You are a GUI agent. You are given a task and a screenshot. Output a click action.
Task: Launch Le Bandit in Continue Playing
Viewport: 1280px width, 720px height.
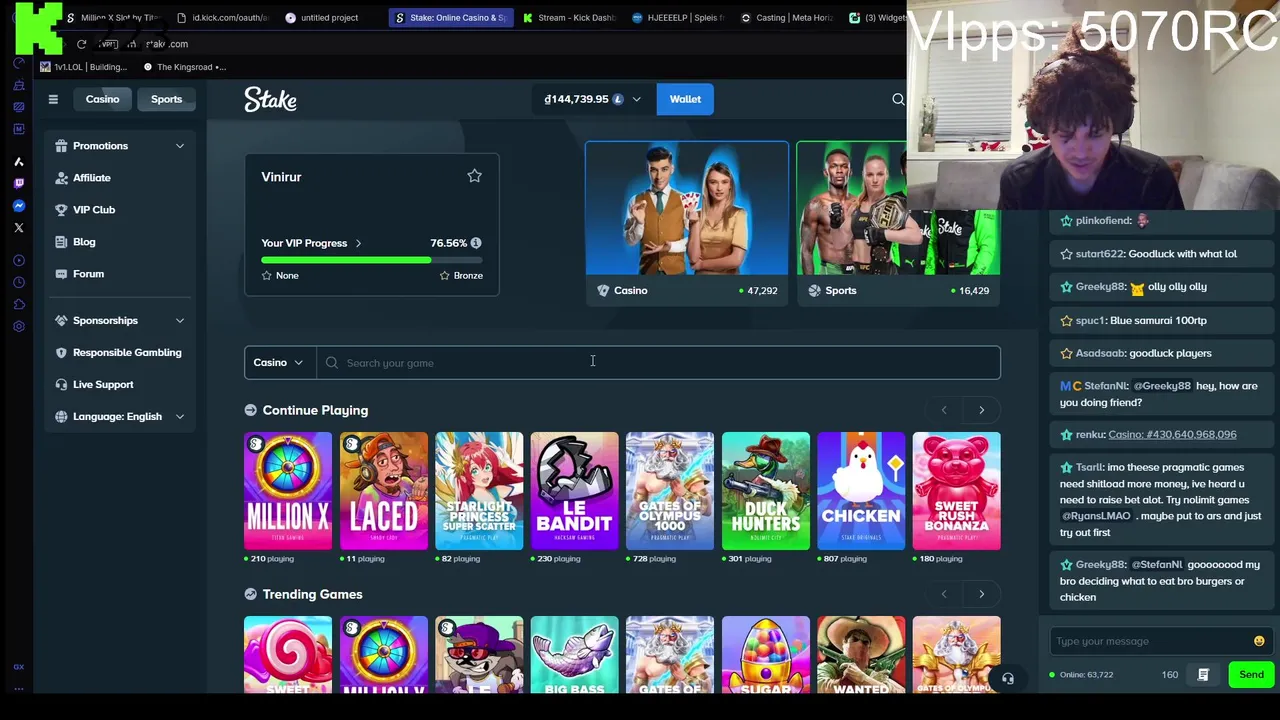point(574,491)
